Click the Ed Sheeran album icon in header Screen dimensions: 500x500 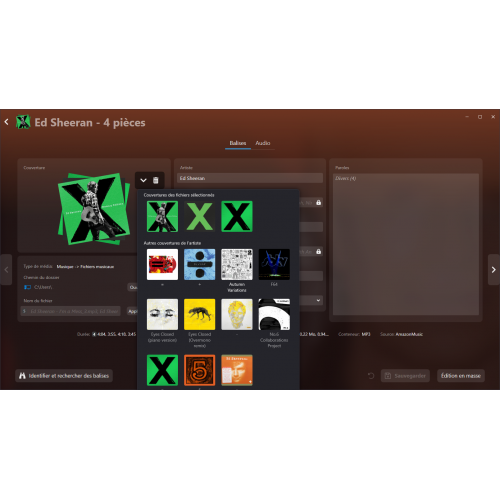pyautogui.click(x=23, y=122)
